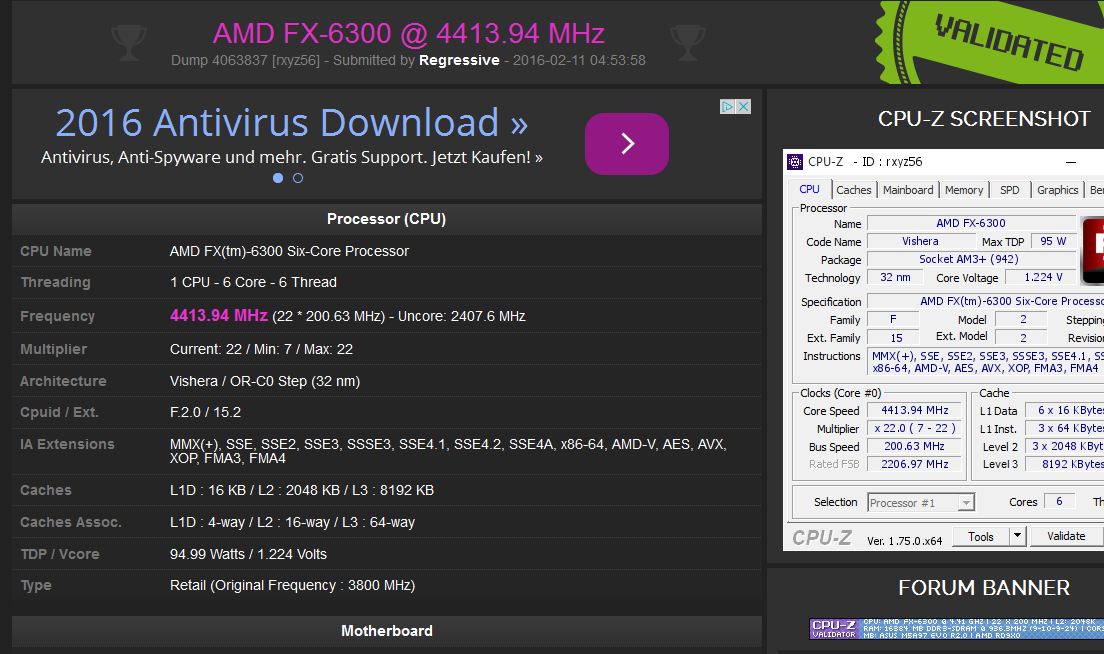1104x654 pixels.
Task: Click the 'F.2.0 / 15.2' Cpuid value
Action: (x=206, y=413)
